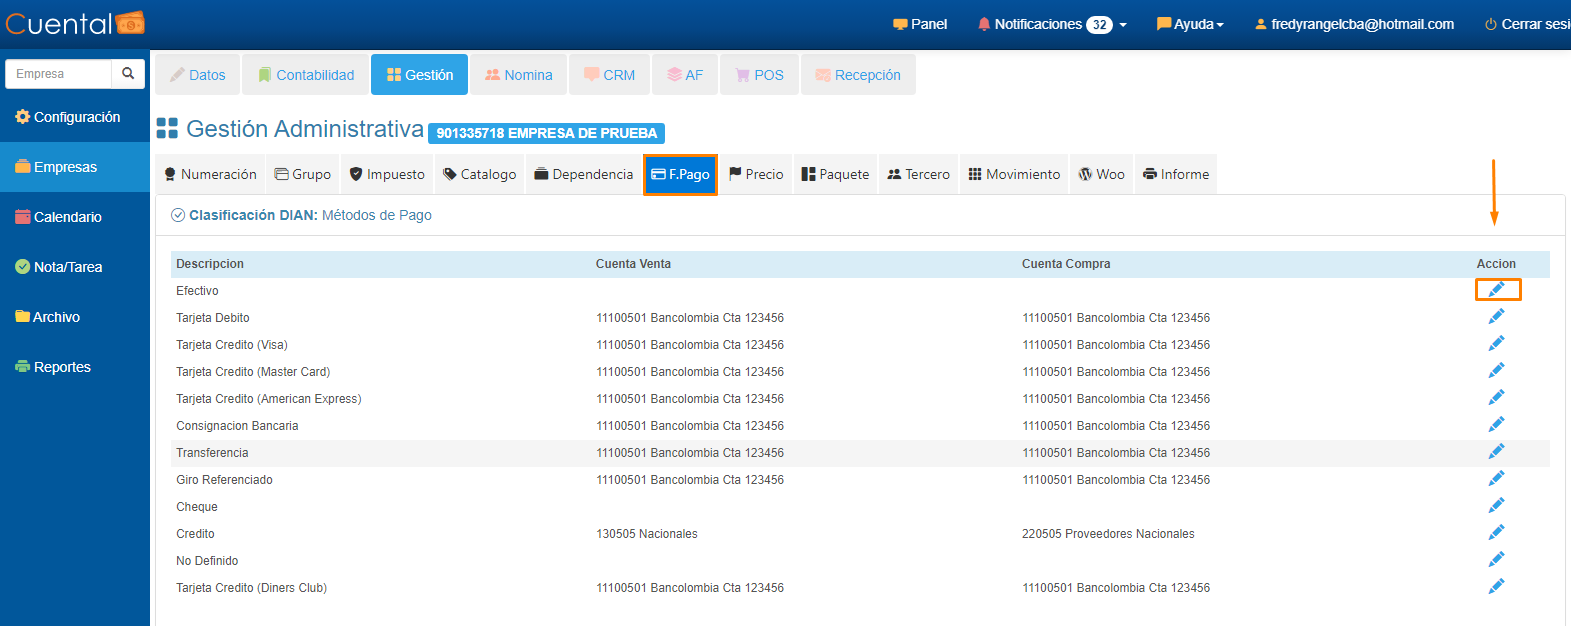1571x626 pixels.
Task: Go to the Nomina module tab
Action: [518, 75]
